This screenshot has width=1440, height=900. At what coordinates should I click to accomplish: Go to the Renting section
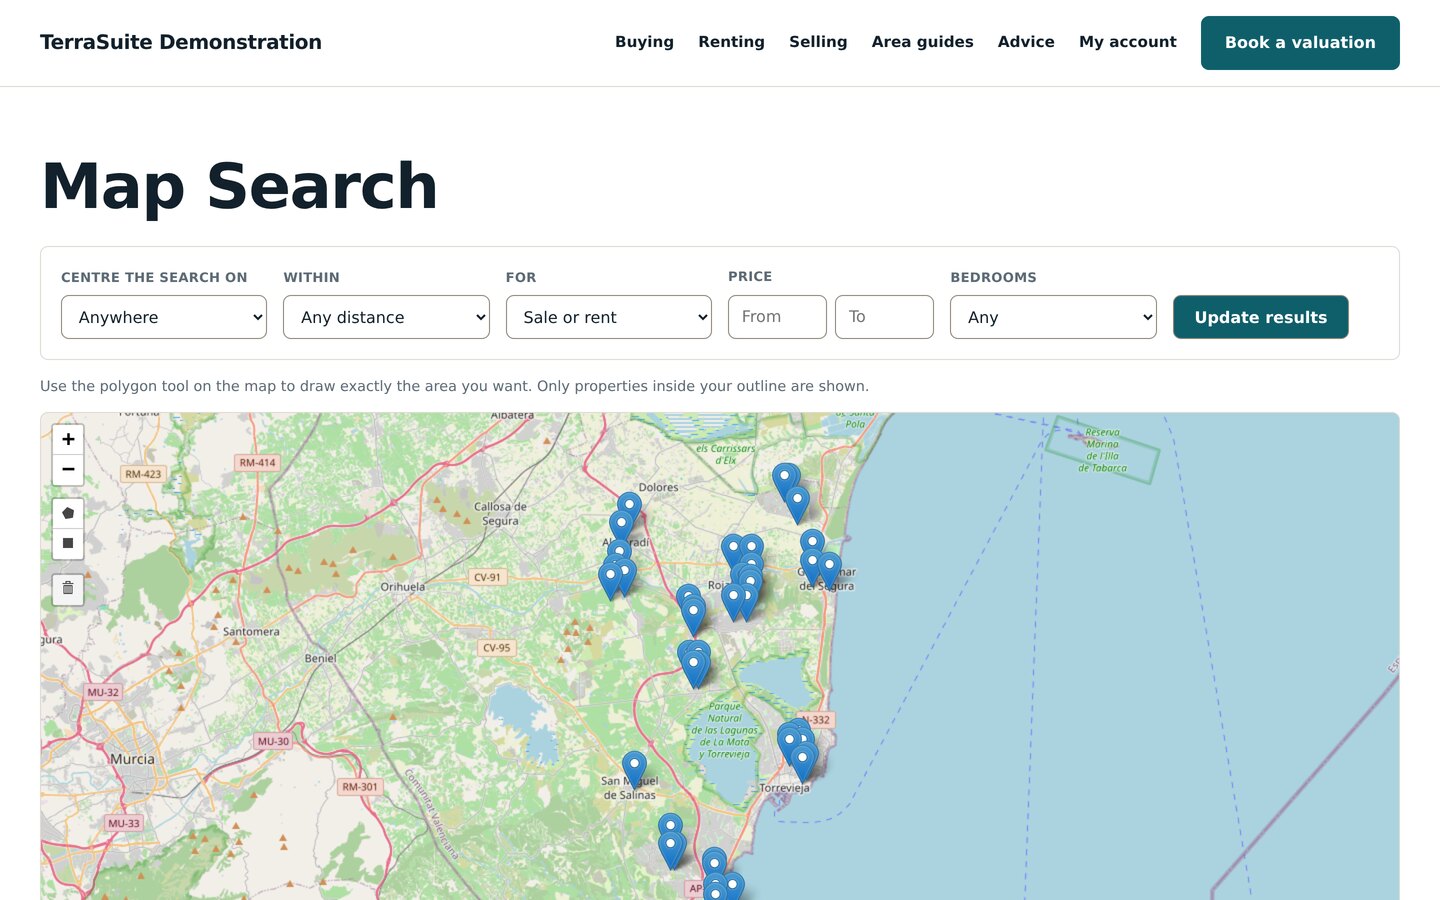pos(731,42)
